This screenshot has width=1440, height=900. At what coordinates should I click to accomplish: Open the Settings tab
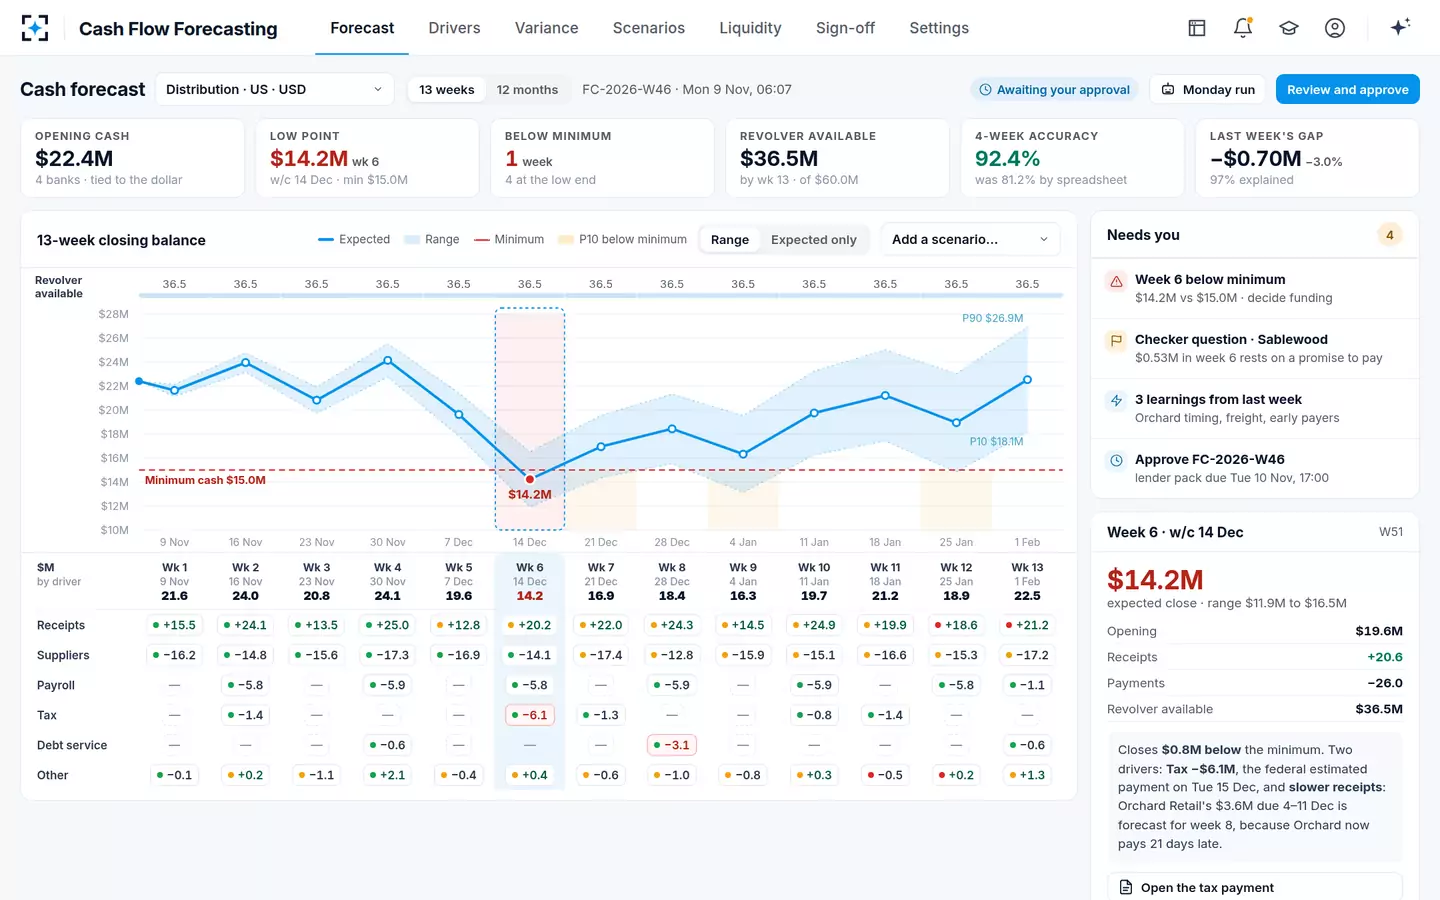click(x=939, y=28)
